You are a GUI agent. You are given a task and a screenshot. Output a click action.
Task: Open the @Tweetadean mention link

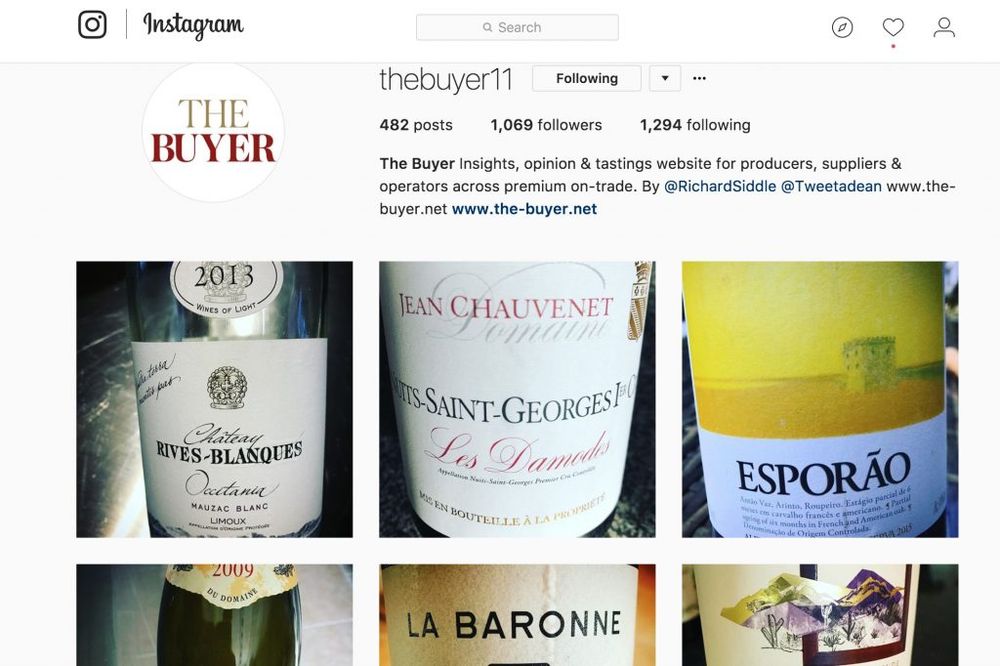pos(831,186)
